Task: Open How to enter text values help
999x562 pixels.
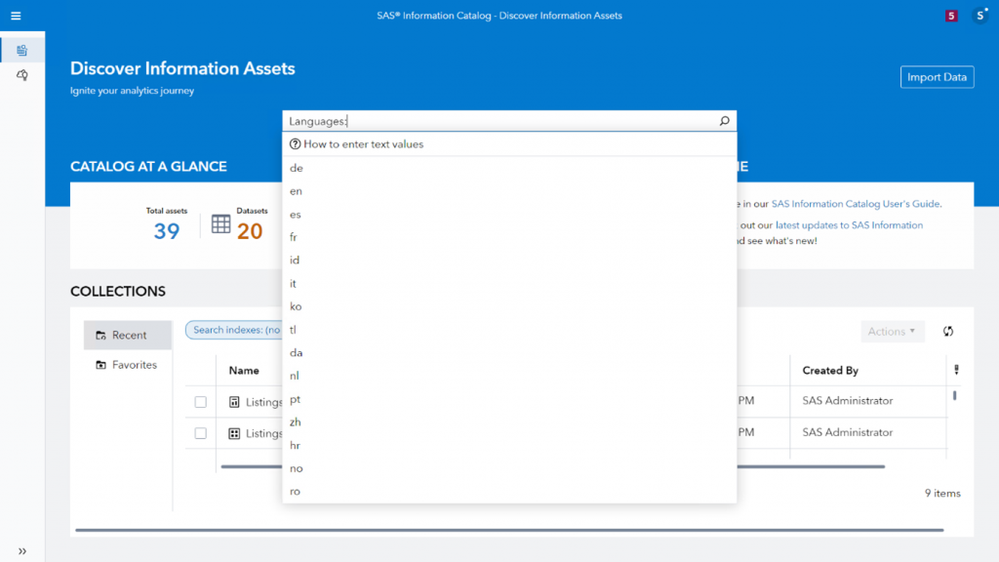Action: (356, 144)
